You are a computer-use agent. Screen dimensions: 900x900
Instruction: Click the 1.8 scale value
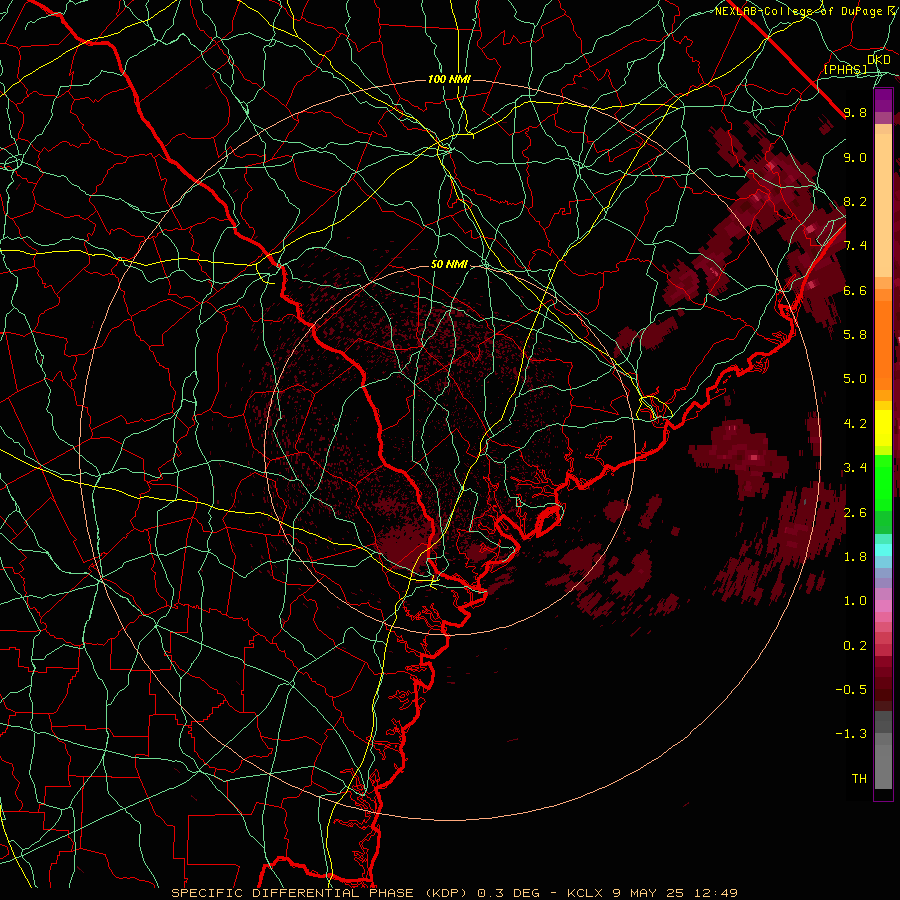[x=855, y=557]
